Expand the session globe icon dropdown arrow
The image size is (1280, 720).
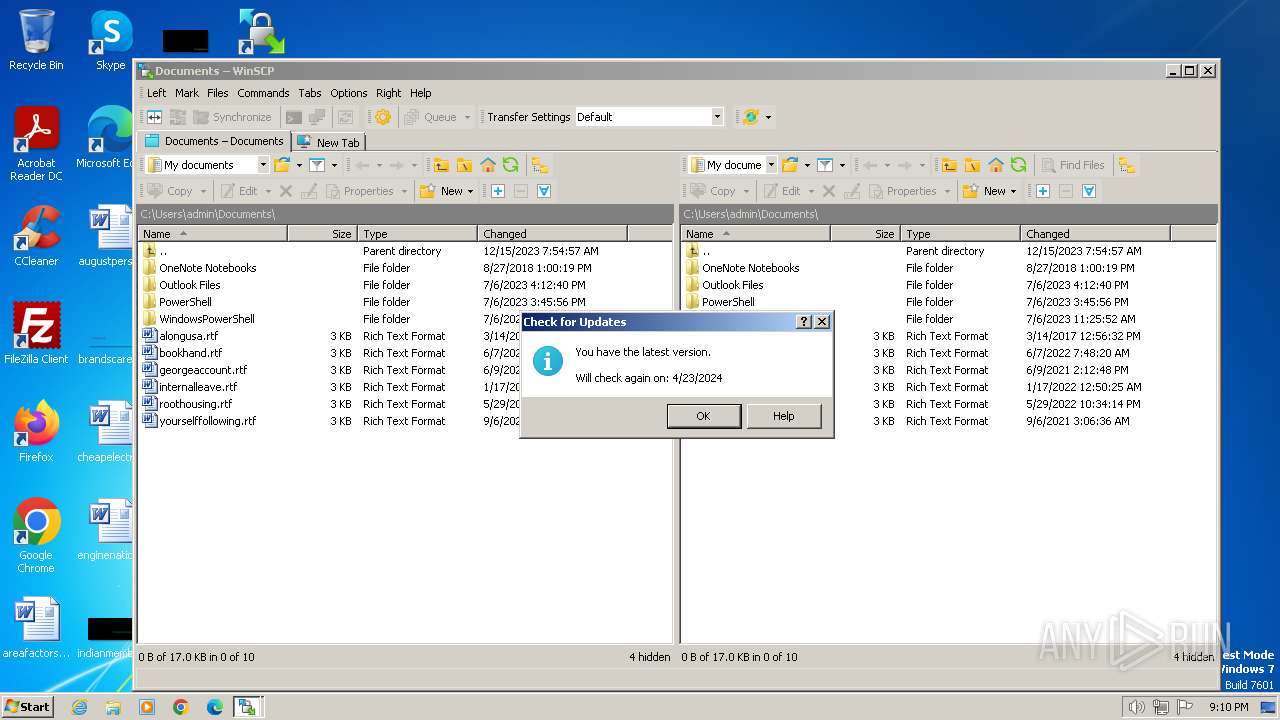(768, 117)
